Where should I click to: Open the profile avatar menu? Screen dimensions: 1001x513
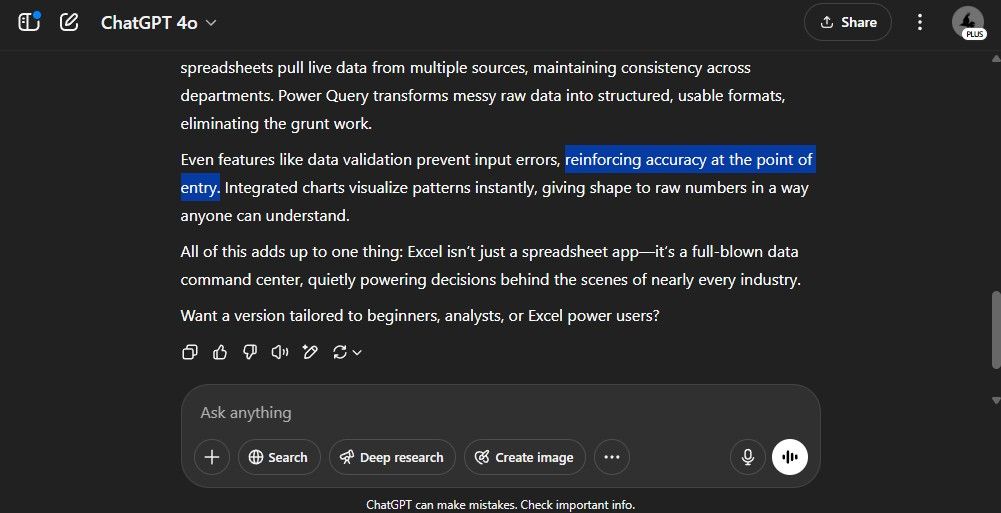[x=968, y=22]
